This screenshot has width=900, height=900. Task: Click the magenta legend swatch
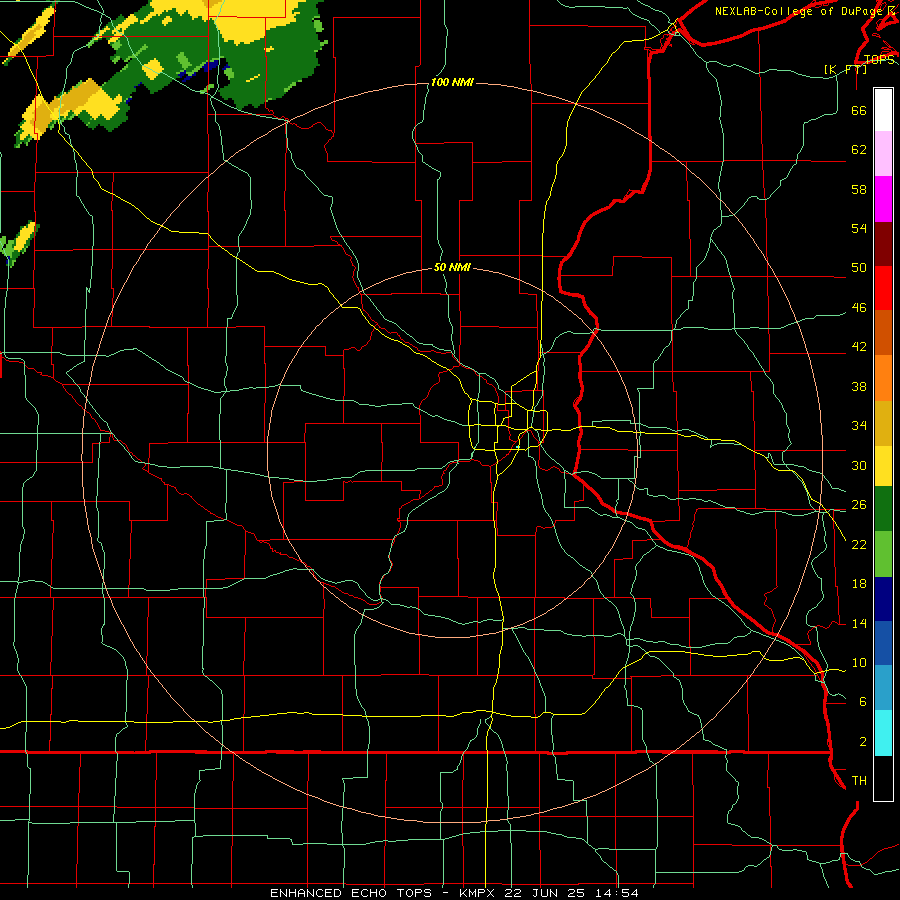(x=883, y=199)
